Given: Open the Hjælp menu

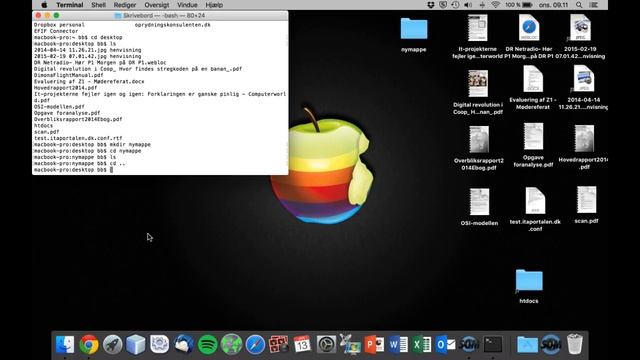Looking at the screenshot, I should tap(214, 5).
